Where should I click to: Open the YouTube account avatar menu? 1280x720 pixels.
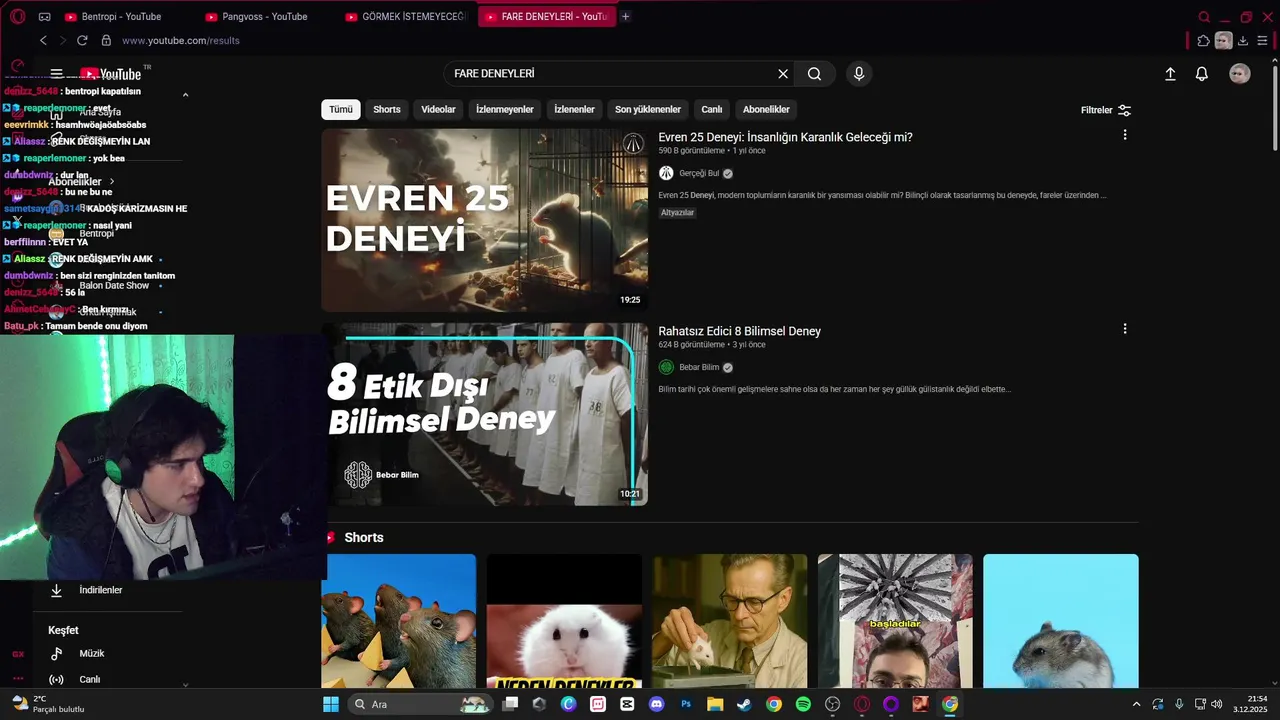(x=1240, y=74)
